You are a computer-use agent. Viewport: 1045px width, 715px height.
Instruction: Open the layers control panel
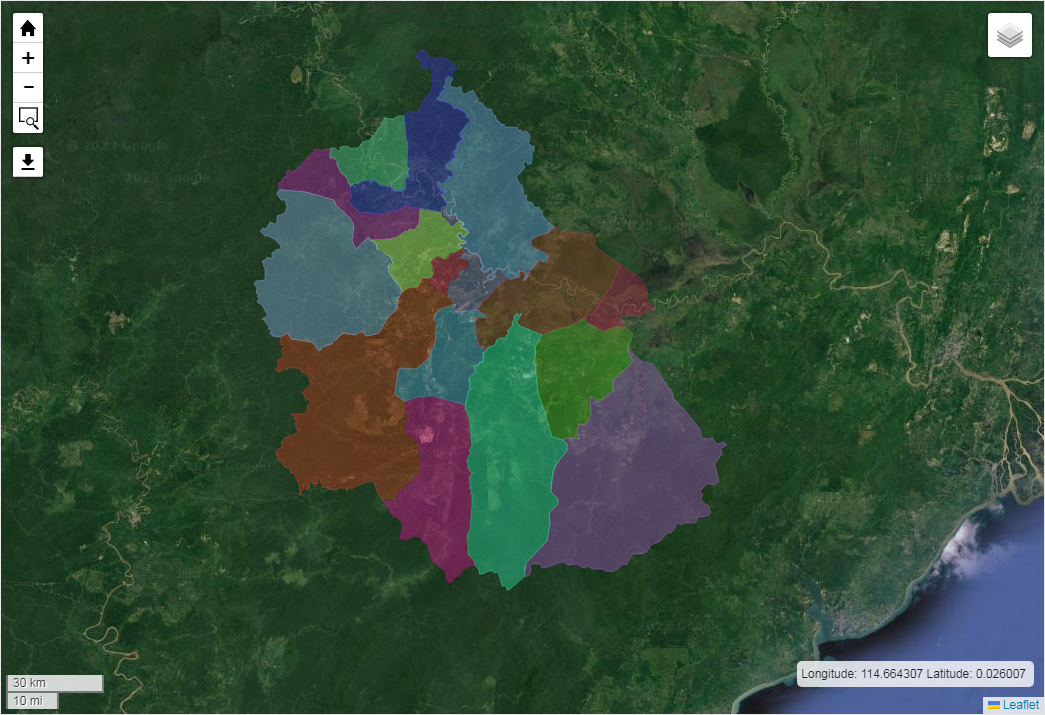[1009, 35]
